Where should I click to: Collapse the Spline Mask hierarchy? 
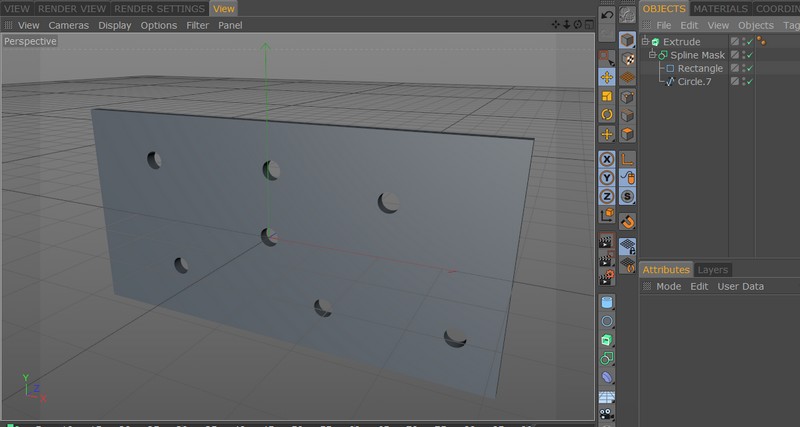point(652,54)
